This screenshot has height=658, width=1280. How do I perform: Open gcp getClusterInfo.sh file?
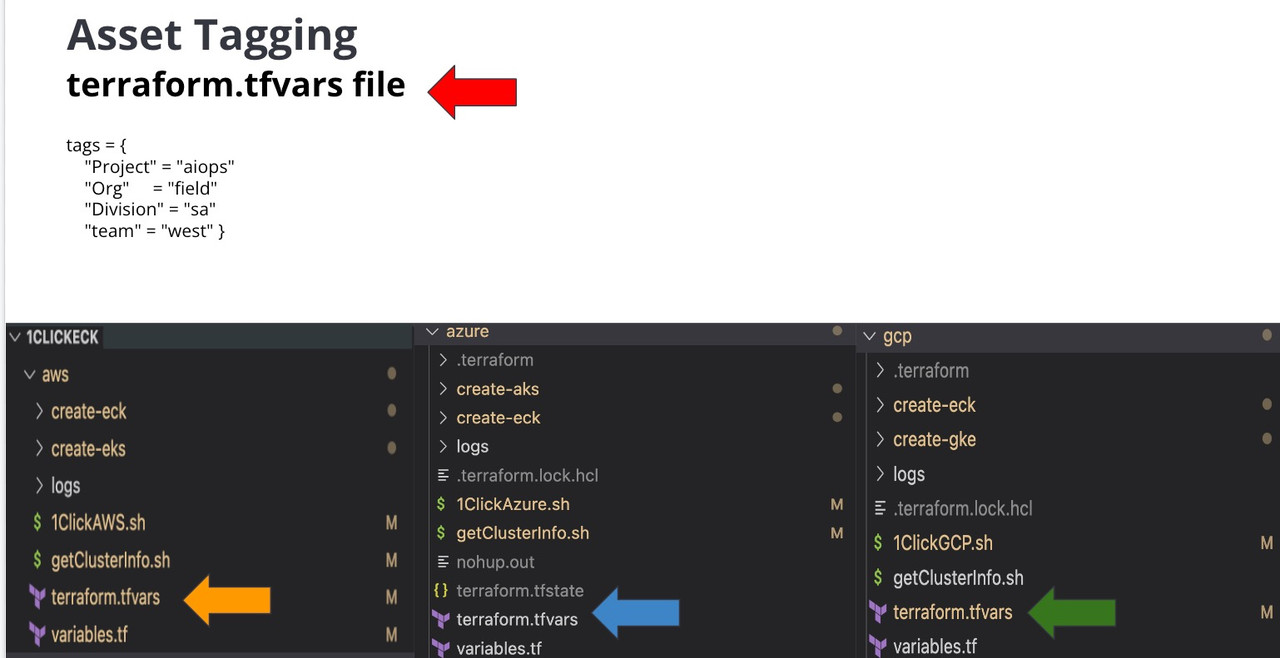(958, 577)
